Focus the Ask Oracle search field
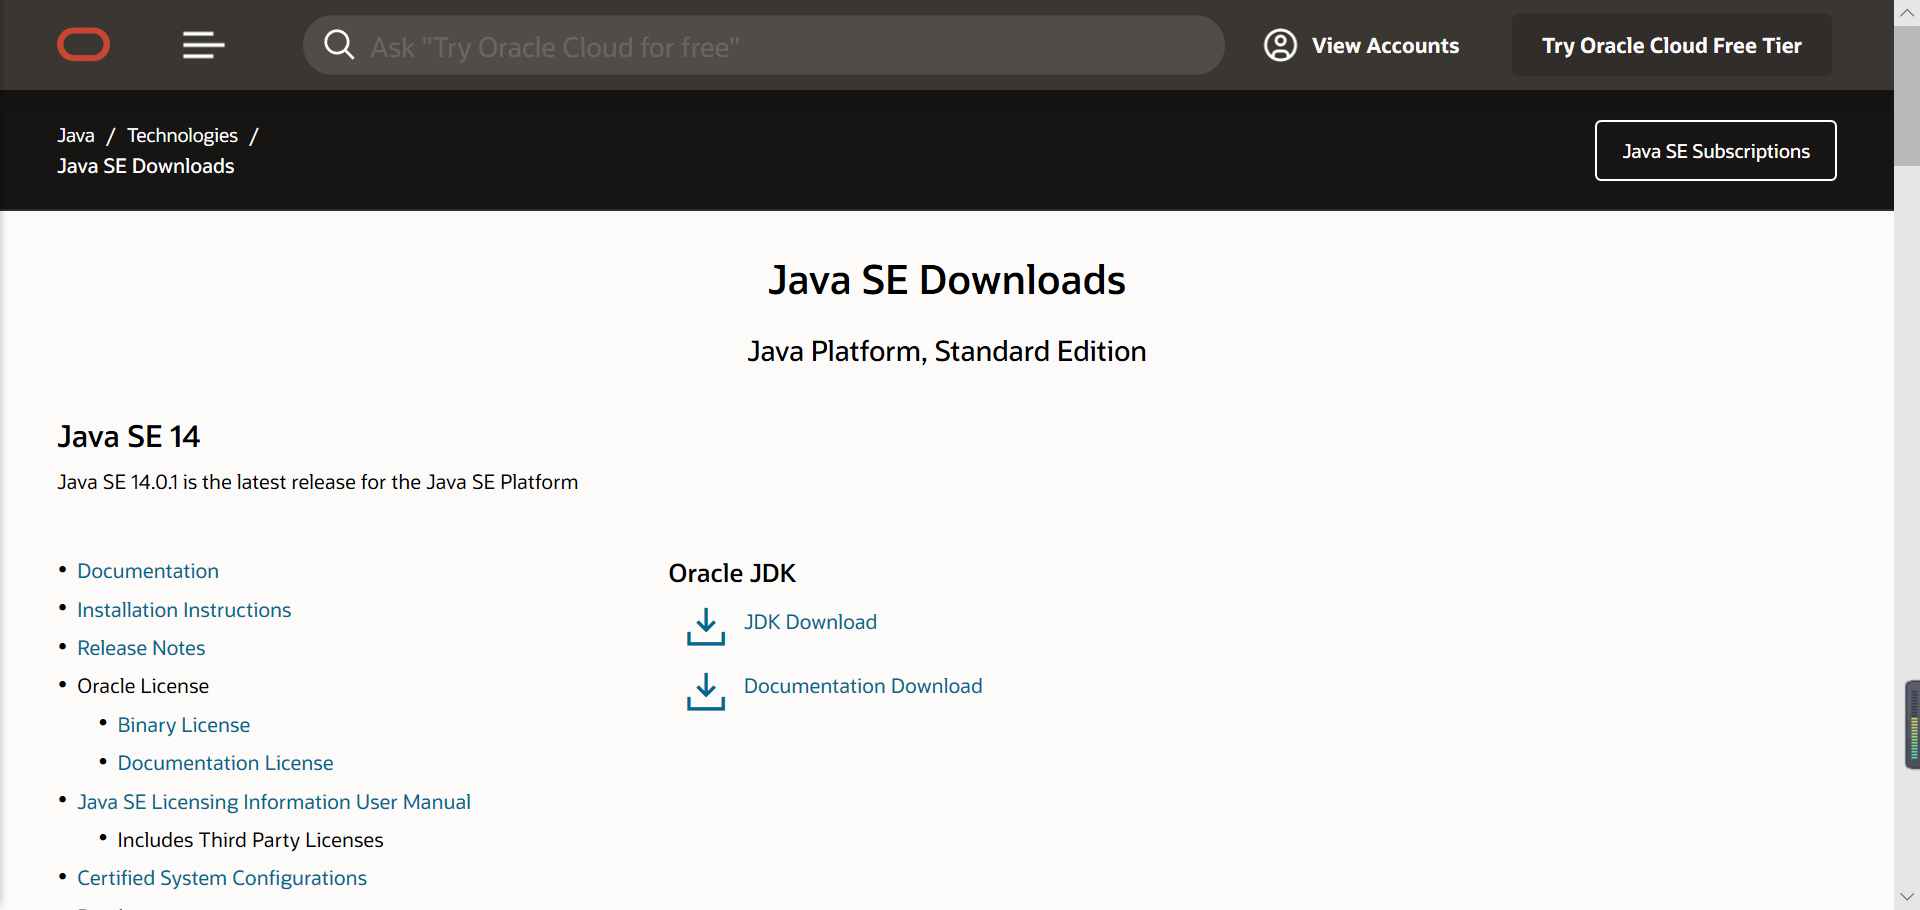Viewport: 1920px width, 910px height. coord(764,45)
